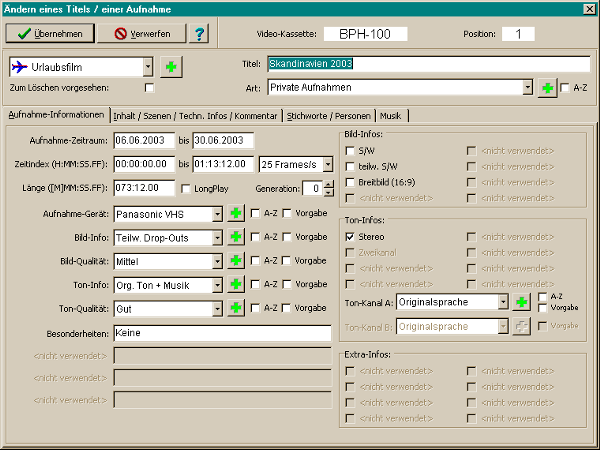600x450 pixels.
Task: Click green plus next to Bild-Qualität
Action: [236, 261]
